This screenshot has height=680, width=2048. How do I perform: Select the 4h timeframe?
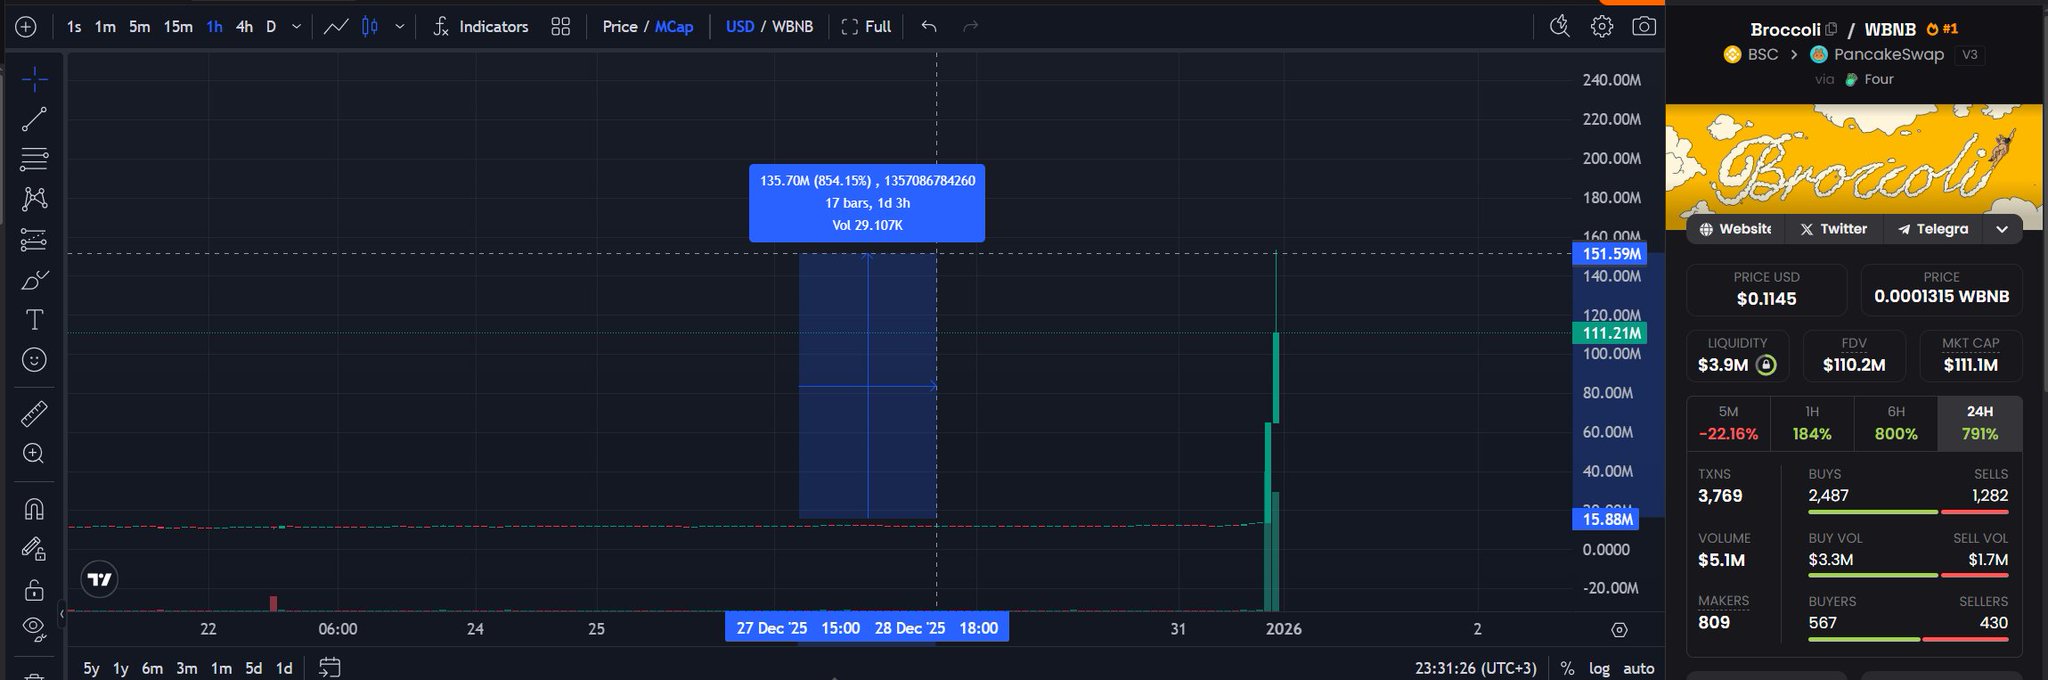pyautogui.click(x=244, y=27)
